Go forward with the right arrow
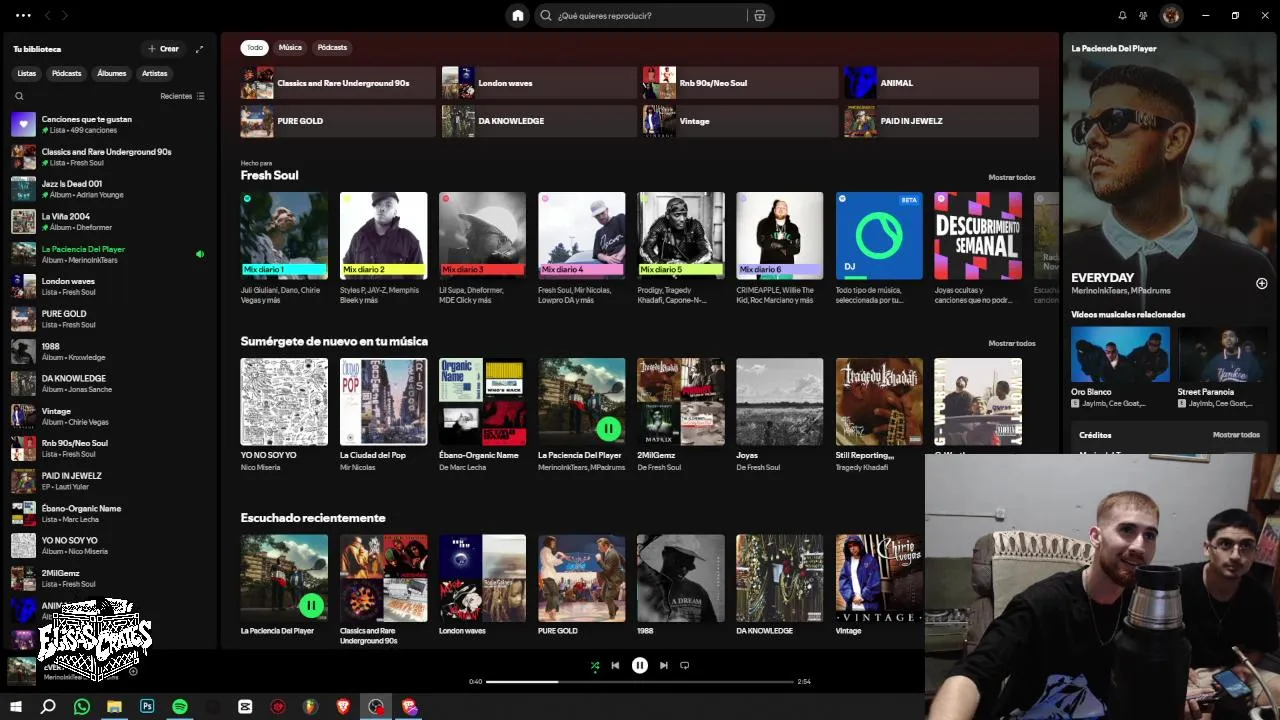This screenshot has width=1280, height=720. point(65,15)
